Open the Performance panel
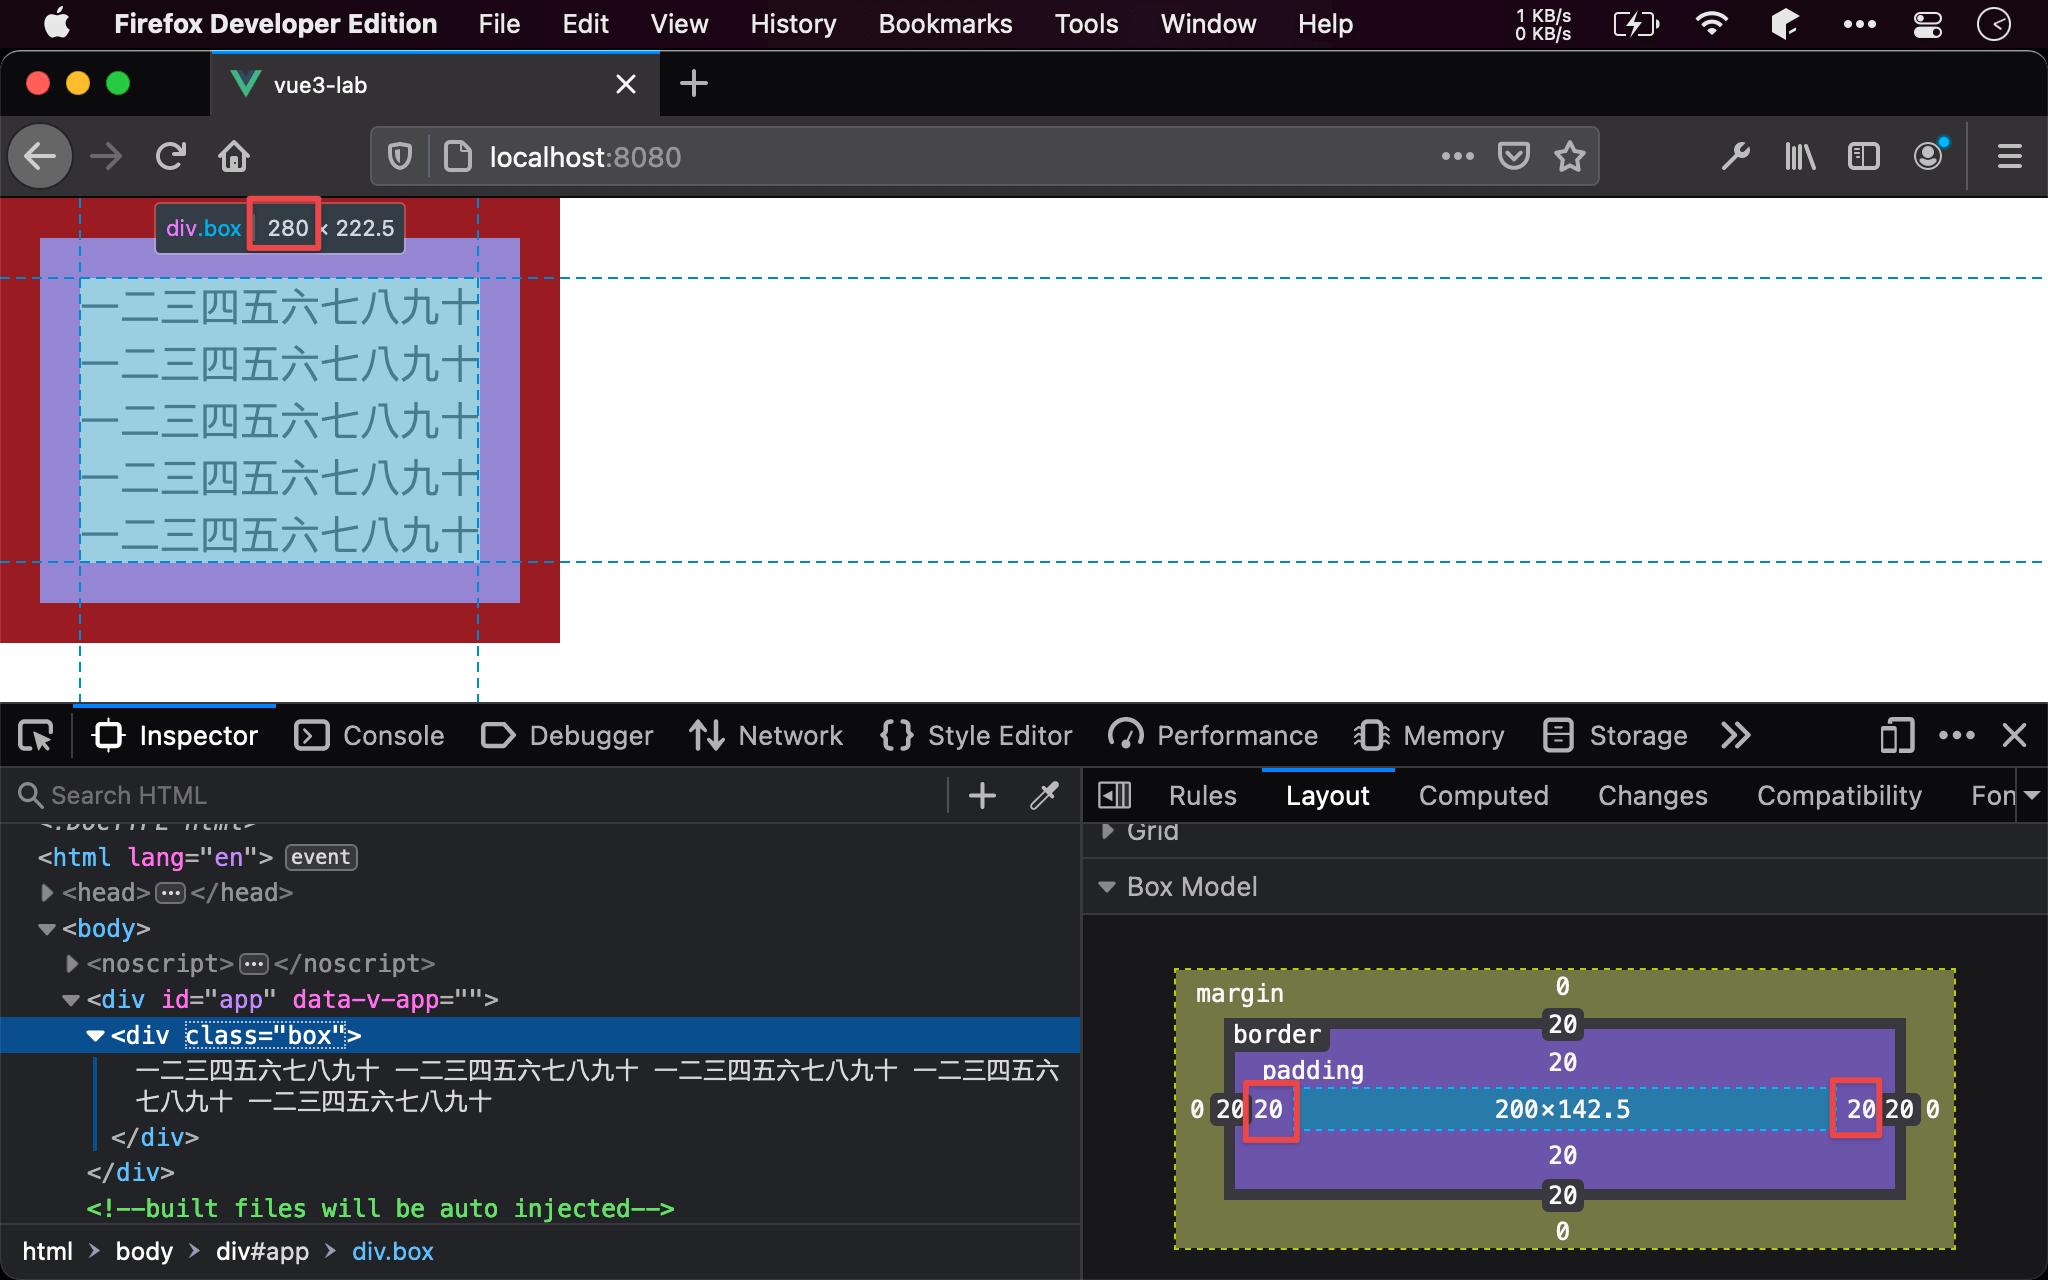The image size is (2048, 1280). [1213, 736]
